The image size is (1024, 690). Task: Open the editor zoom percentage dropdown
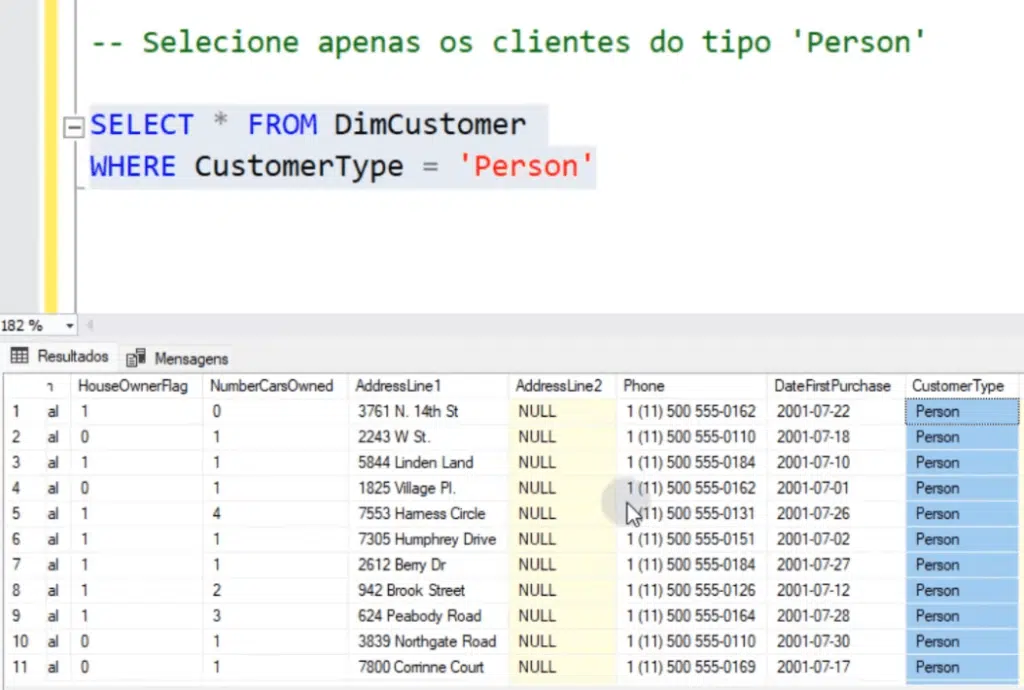(x=69, y=325)
